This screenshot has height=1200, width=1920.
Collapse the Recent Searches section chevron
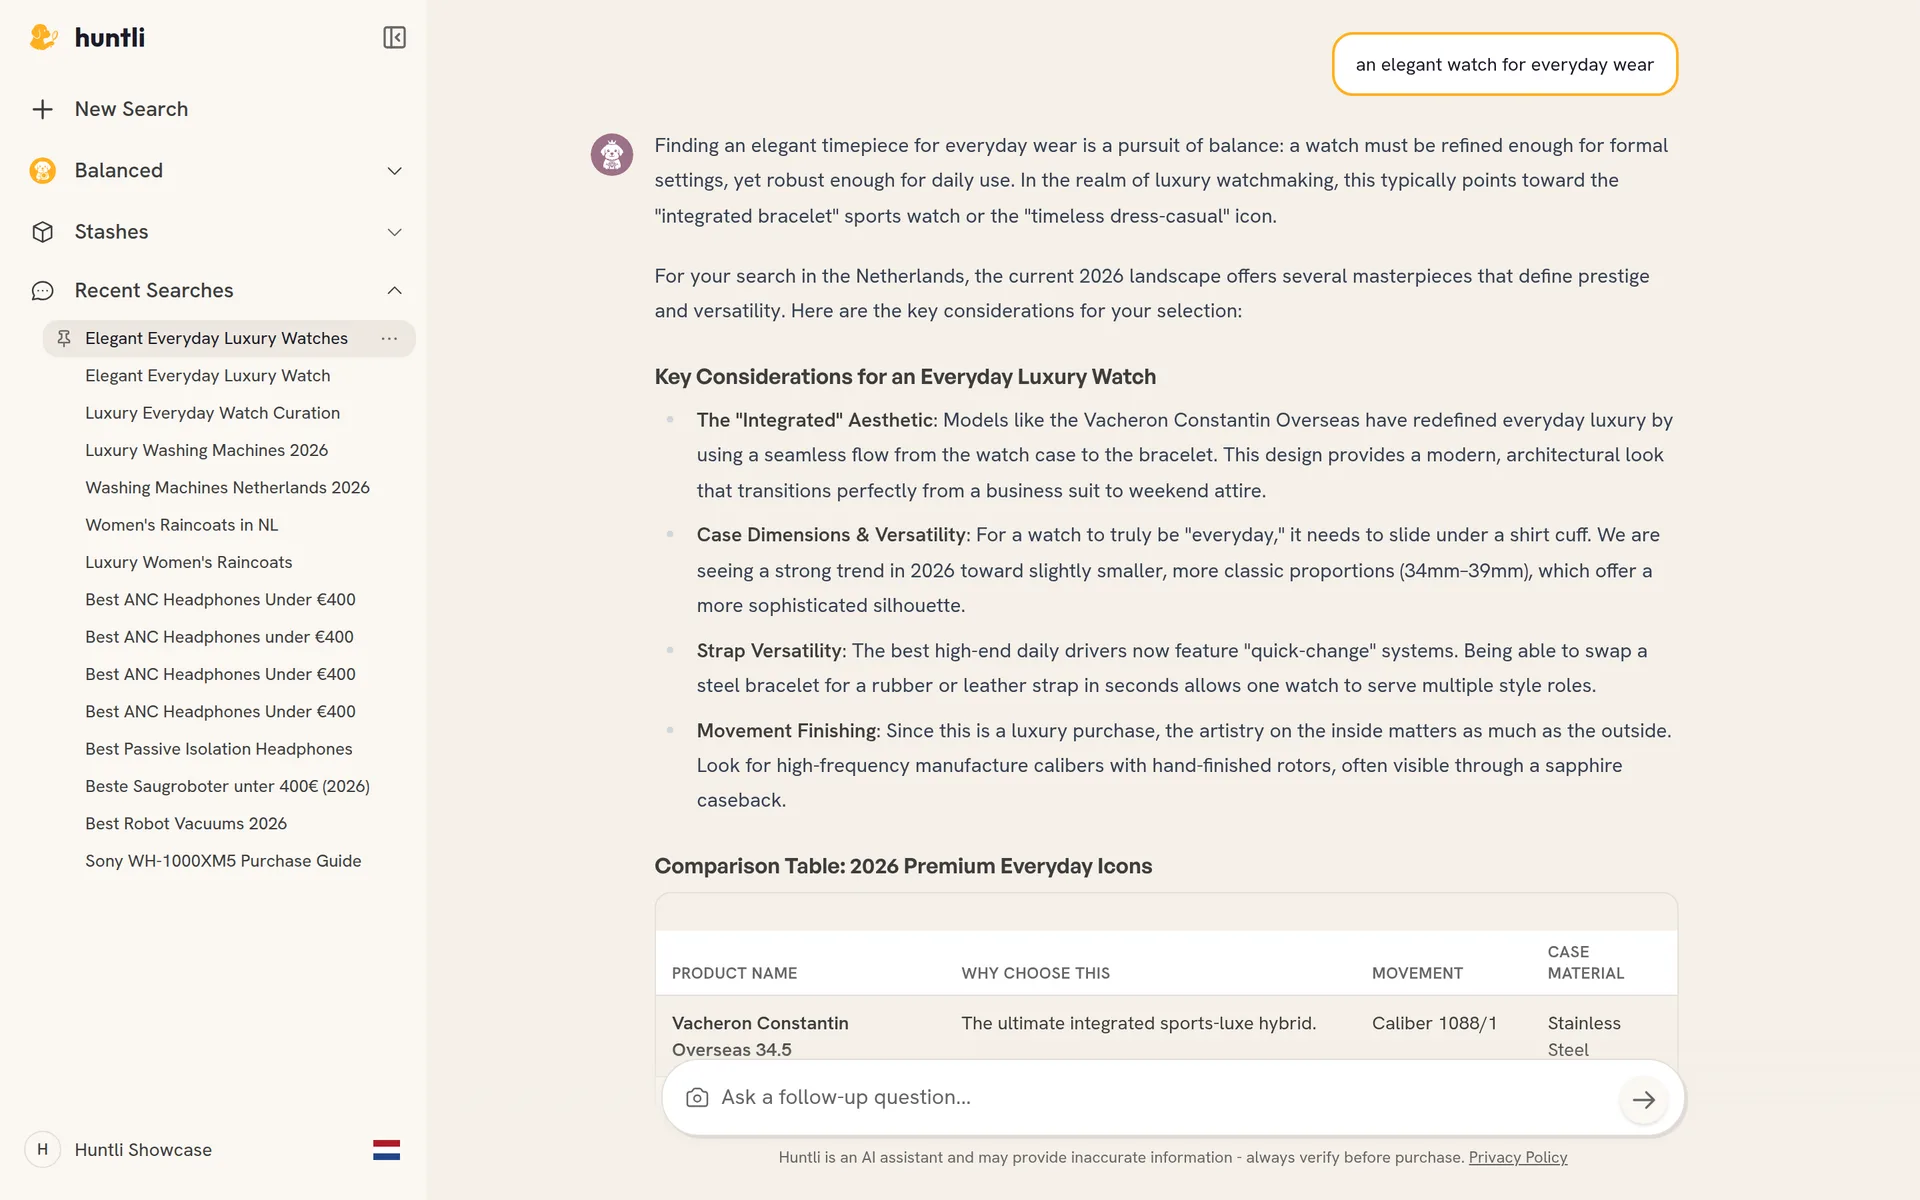(394, 291)
